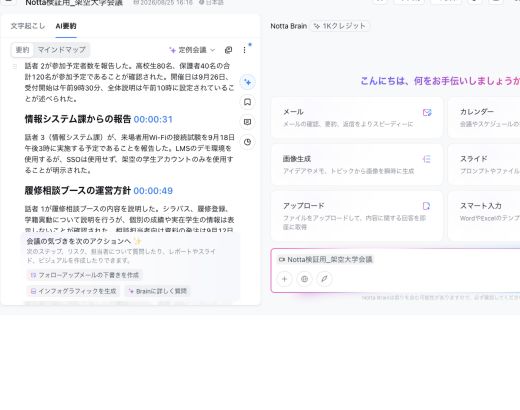This screenshot has height=410, width=520.
Task: Open the メール card
Action: click(x=357, y=117)
